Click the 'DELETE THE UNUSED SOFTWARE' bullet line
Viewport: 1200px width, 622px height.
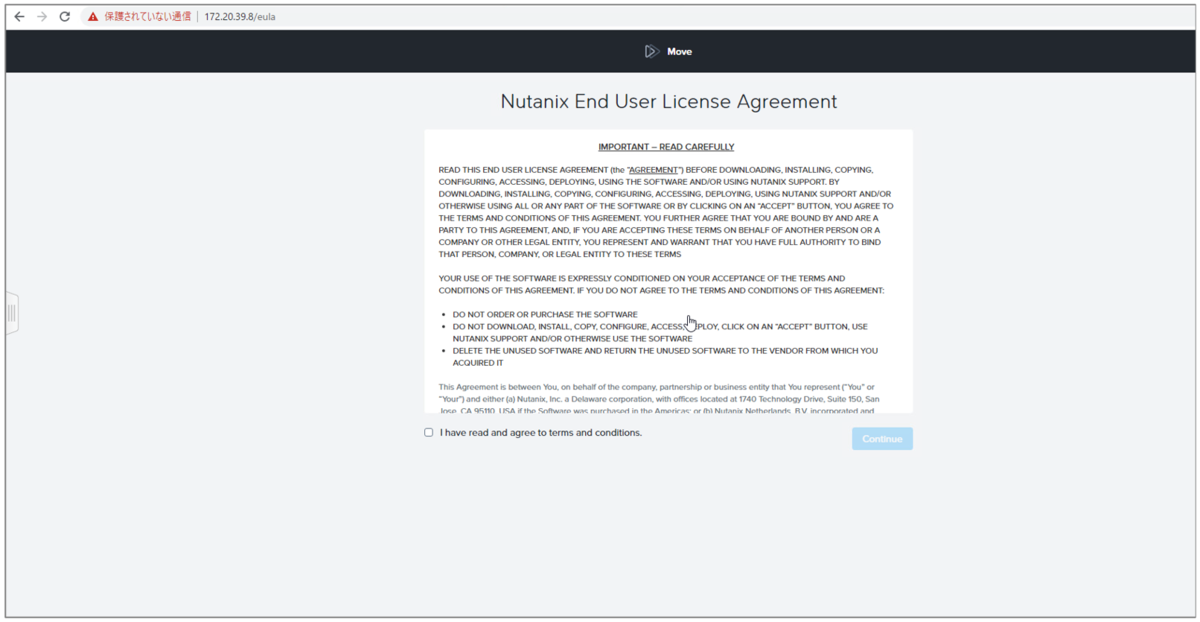pos(665,357)
